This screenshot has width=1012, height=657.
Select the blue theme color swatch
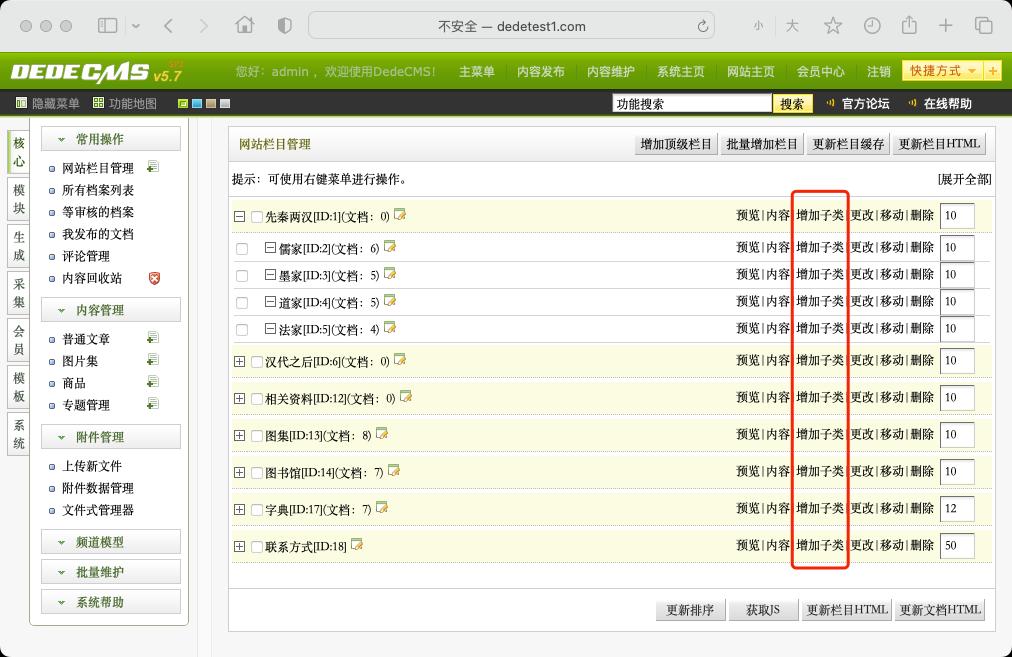(x=197, y=103)
